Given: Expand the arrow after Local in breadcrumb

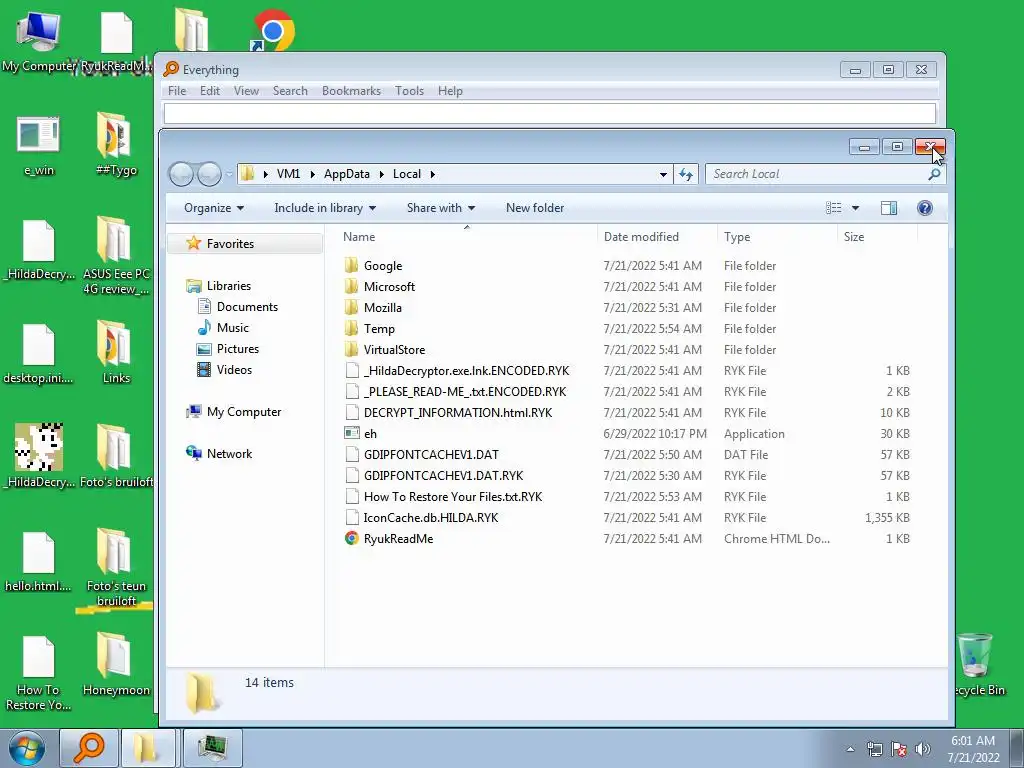Looking at the screenshot, I should point(432,174).
